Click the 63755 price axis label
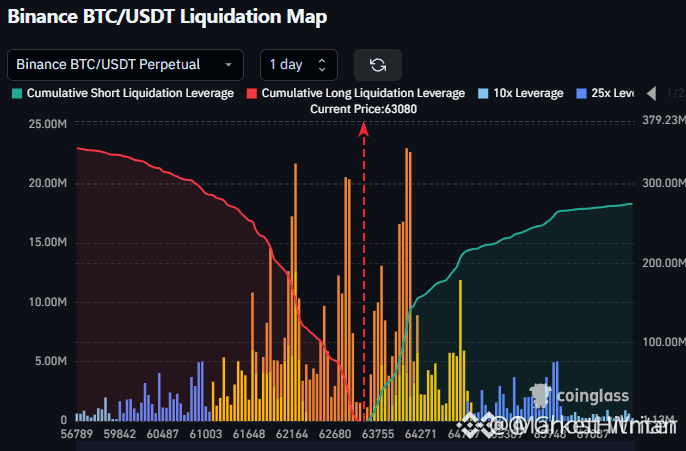 pyautogui.click(x=378, y=434)
